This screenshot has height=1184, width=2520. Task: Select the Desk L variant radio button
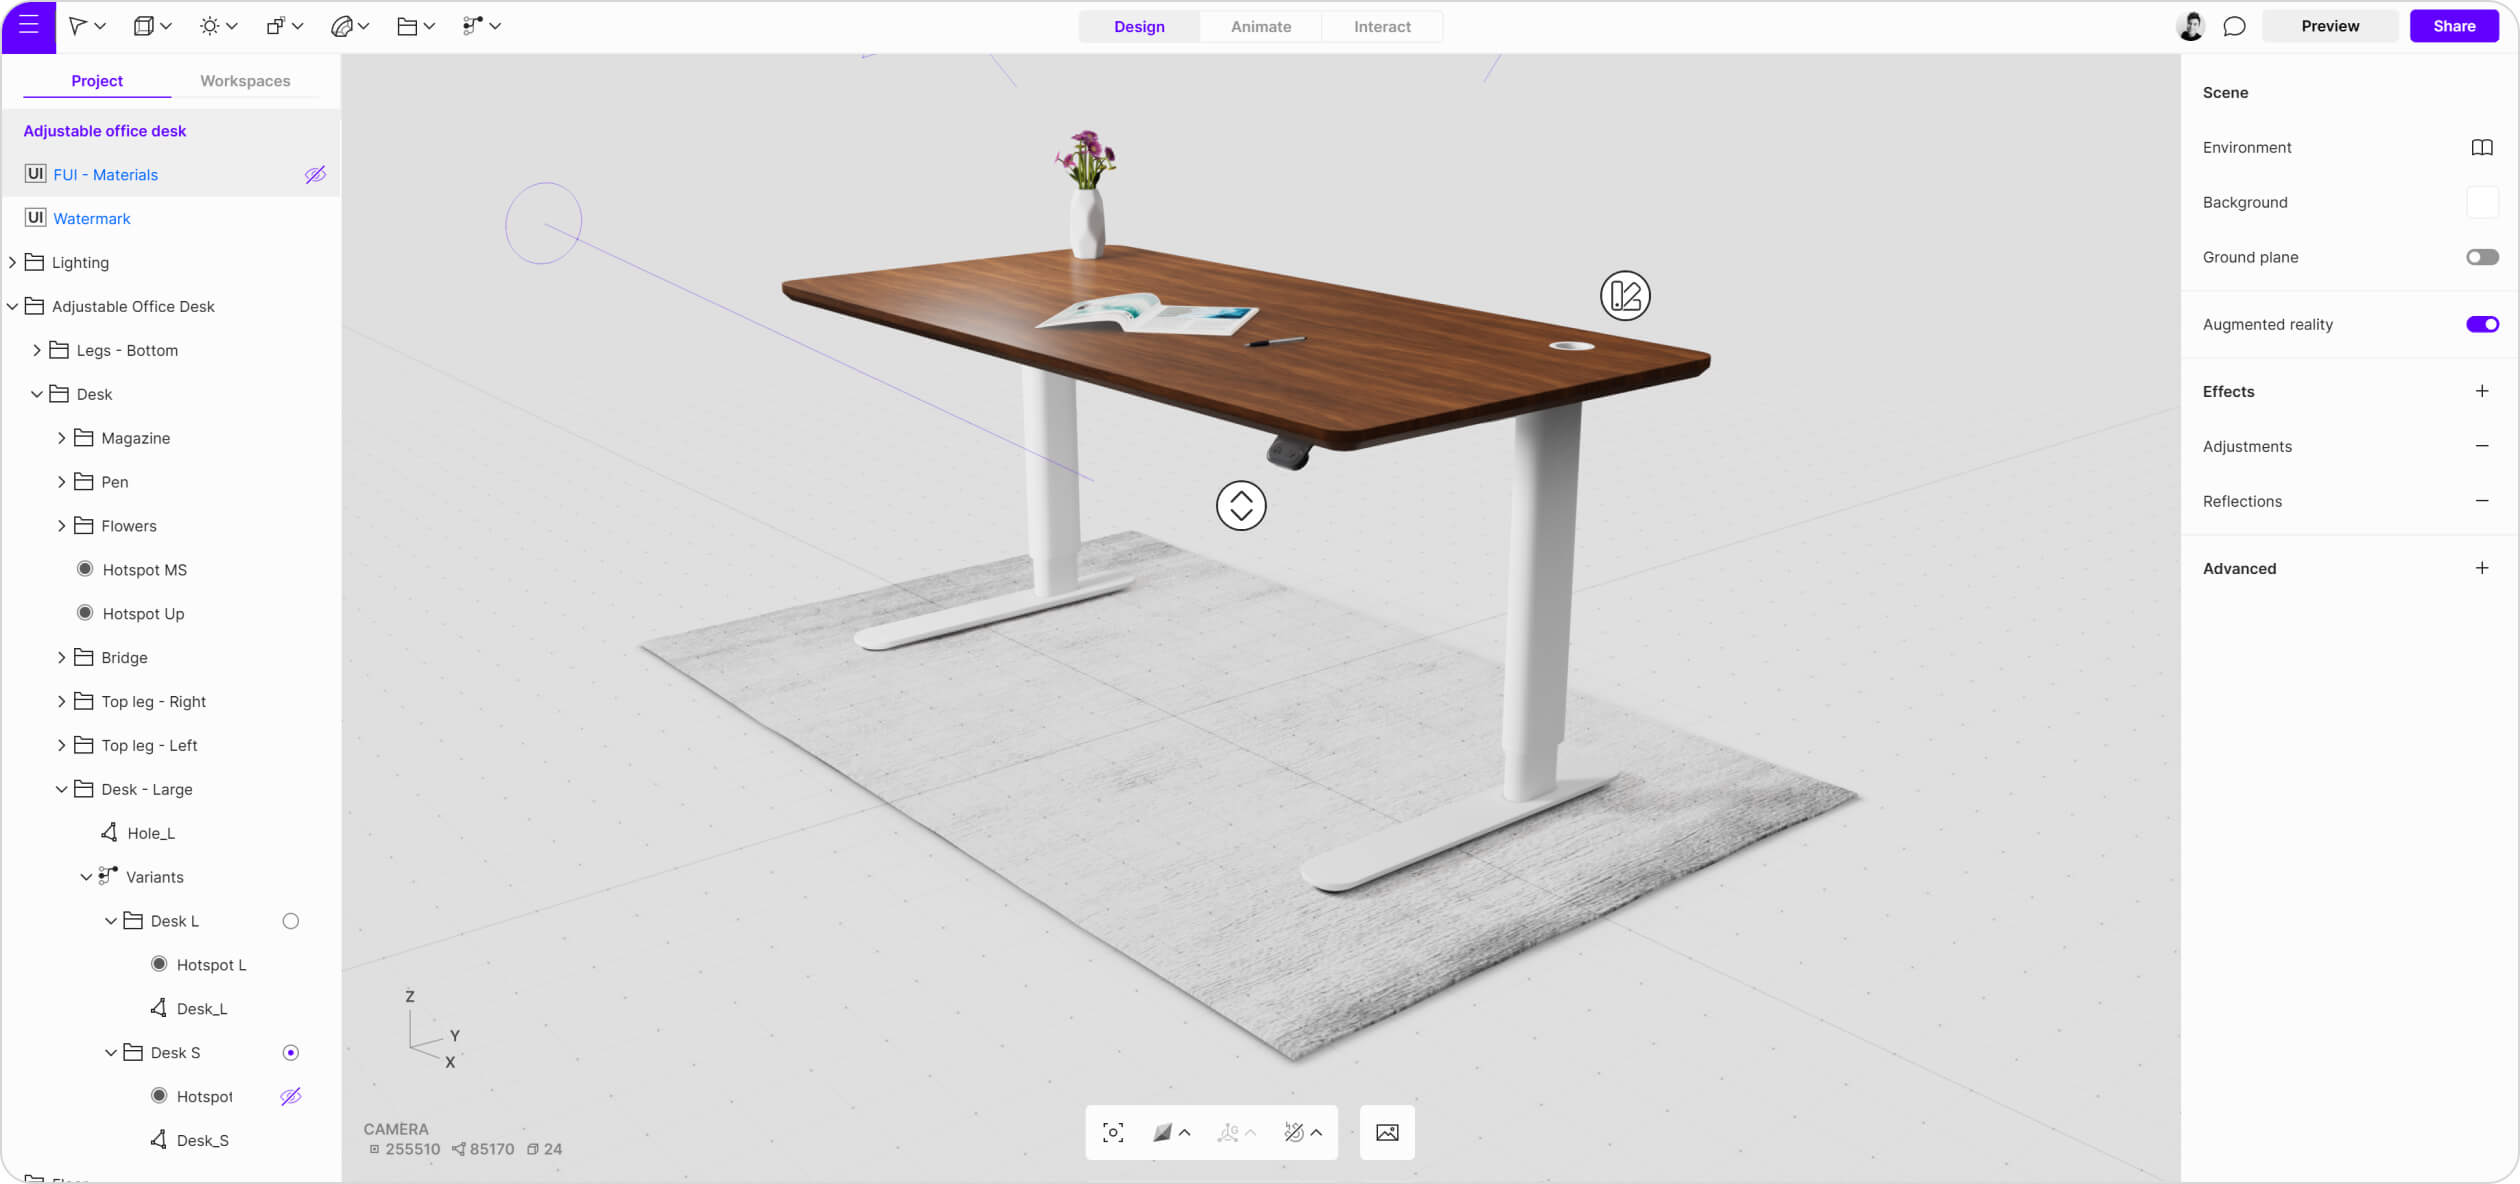(291, 921)
